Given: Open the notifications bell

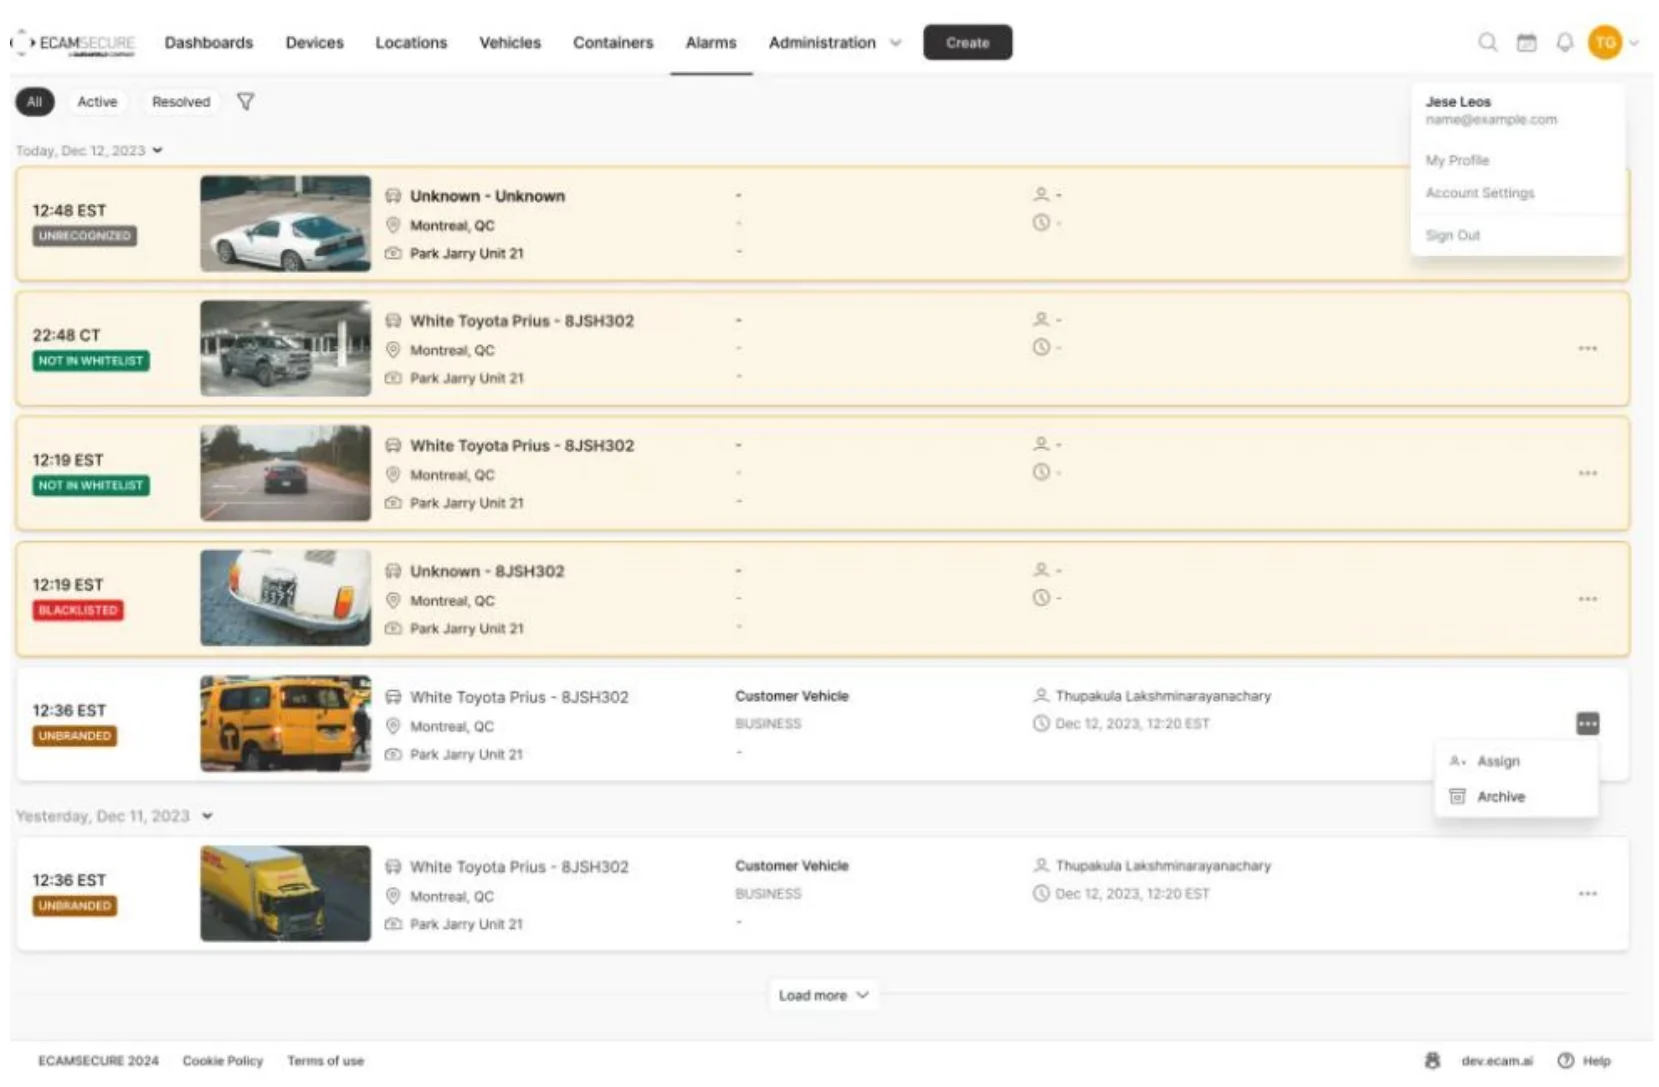Looking at the screenshot, I should (x=1564, y=42).
